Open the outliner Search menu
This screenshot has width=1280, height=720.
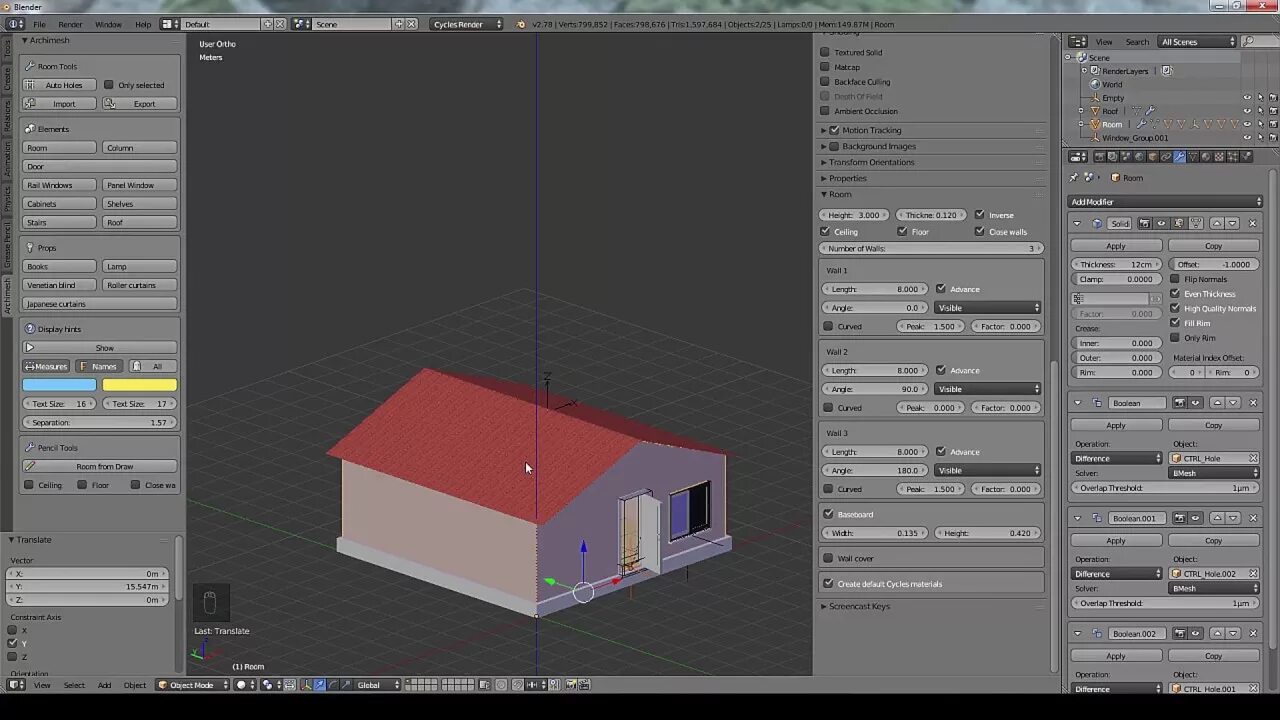[x=1137, y=42]
